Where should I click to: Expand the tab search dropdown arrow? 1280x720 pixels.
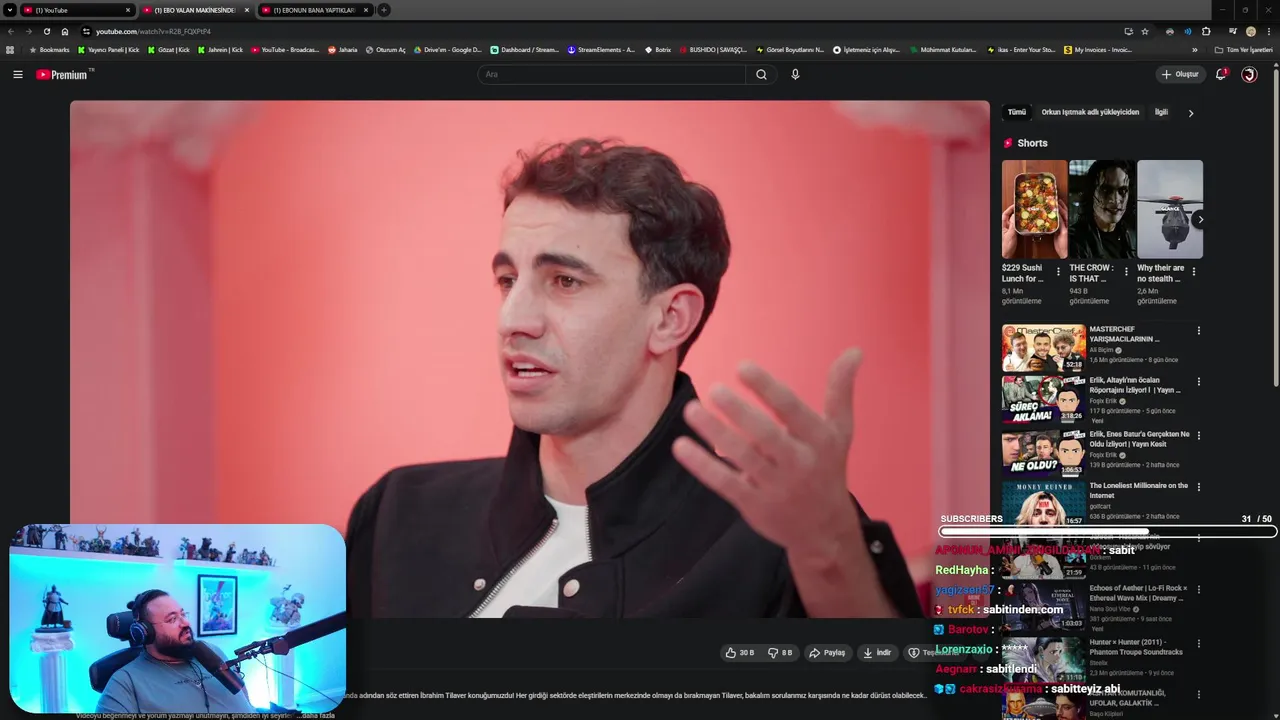click(x=10, y=10)
